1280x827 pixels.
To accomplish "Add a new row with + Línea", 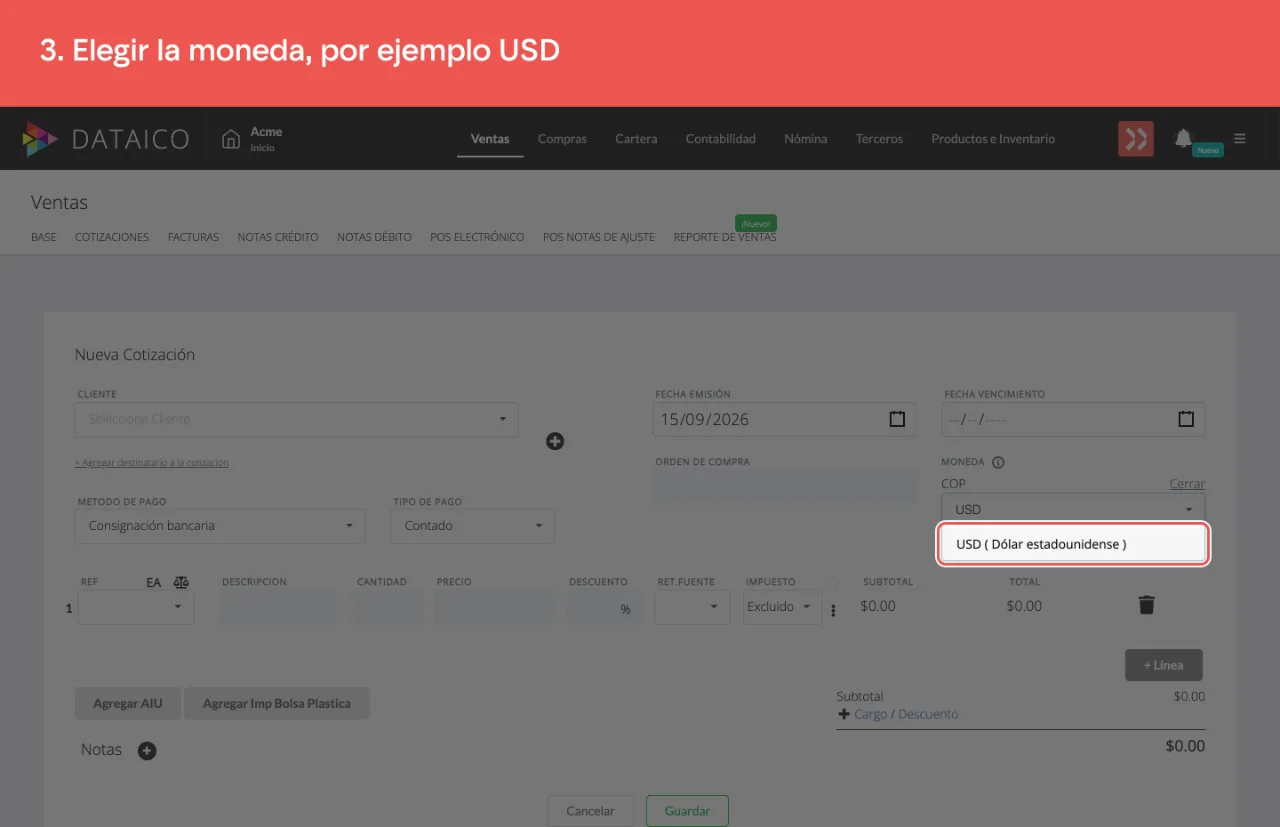I will point(1164,665).
